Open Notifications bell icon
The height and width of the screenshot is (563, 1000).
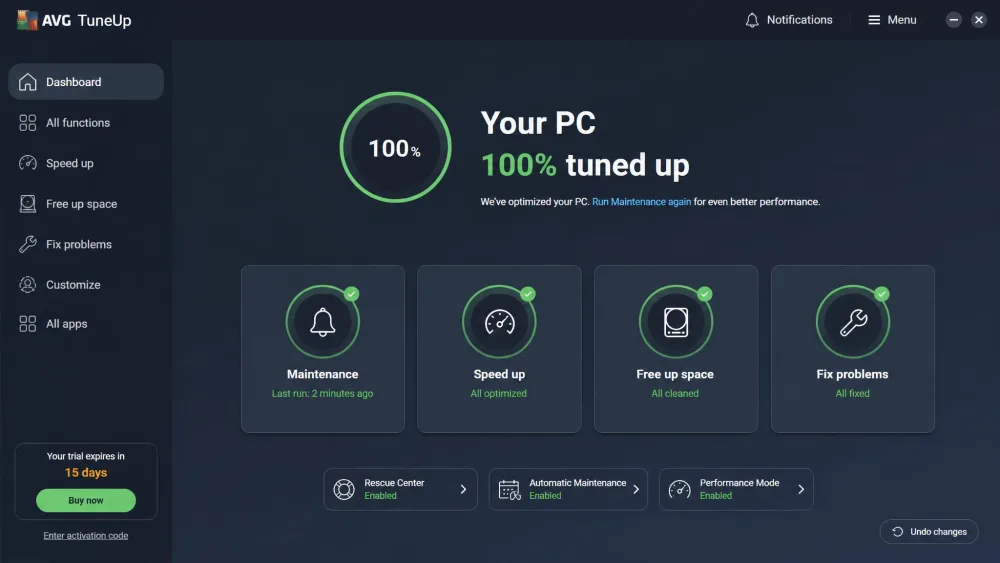(752, 20)
